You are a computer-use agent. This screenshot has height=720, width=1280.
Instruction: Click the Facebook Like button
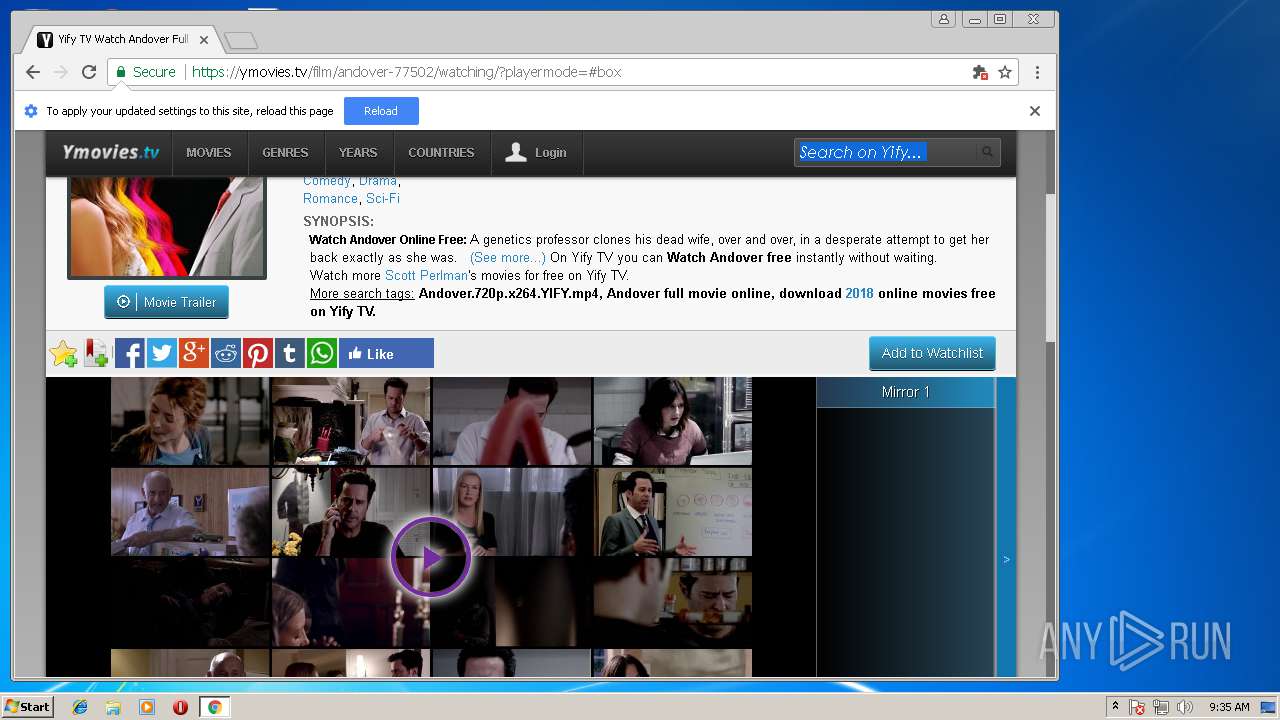click(386, 353)
